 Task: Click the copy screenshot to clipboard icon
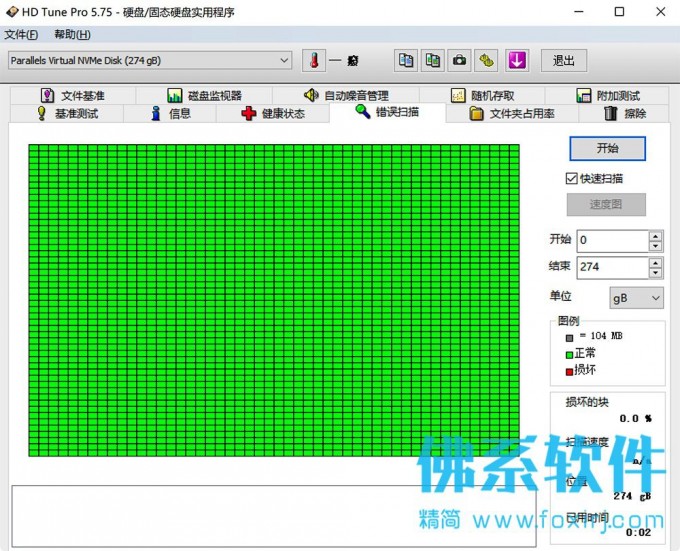pyautogui.click(x=433, y=60)
